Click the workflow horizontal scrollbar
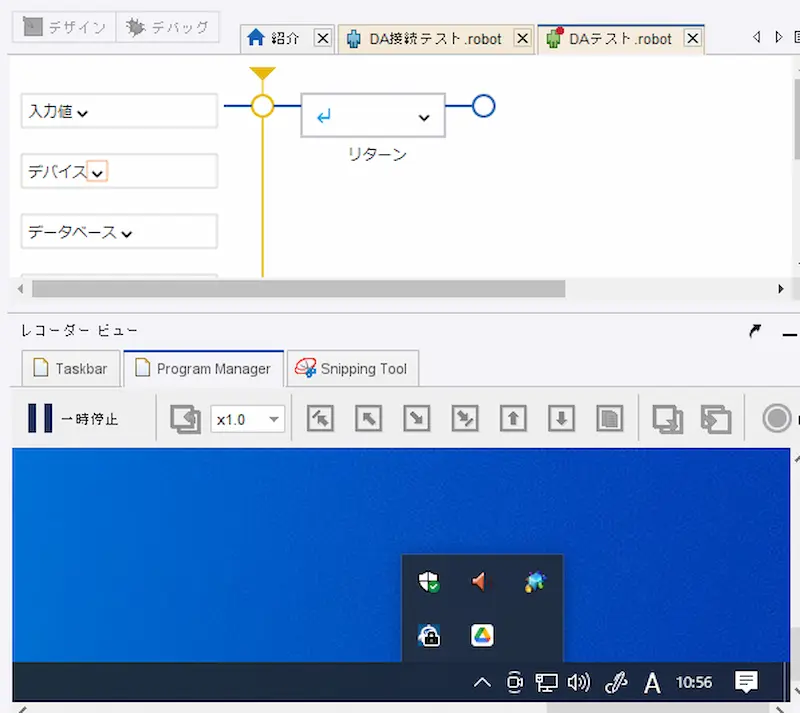The height and width of the screenshot is (713, 800). pyautogui.click(x=298, y=289)
